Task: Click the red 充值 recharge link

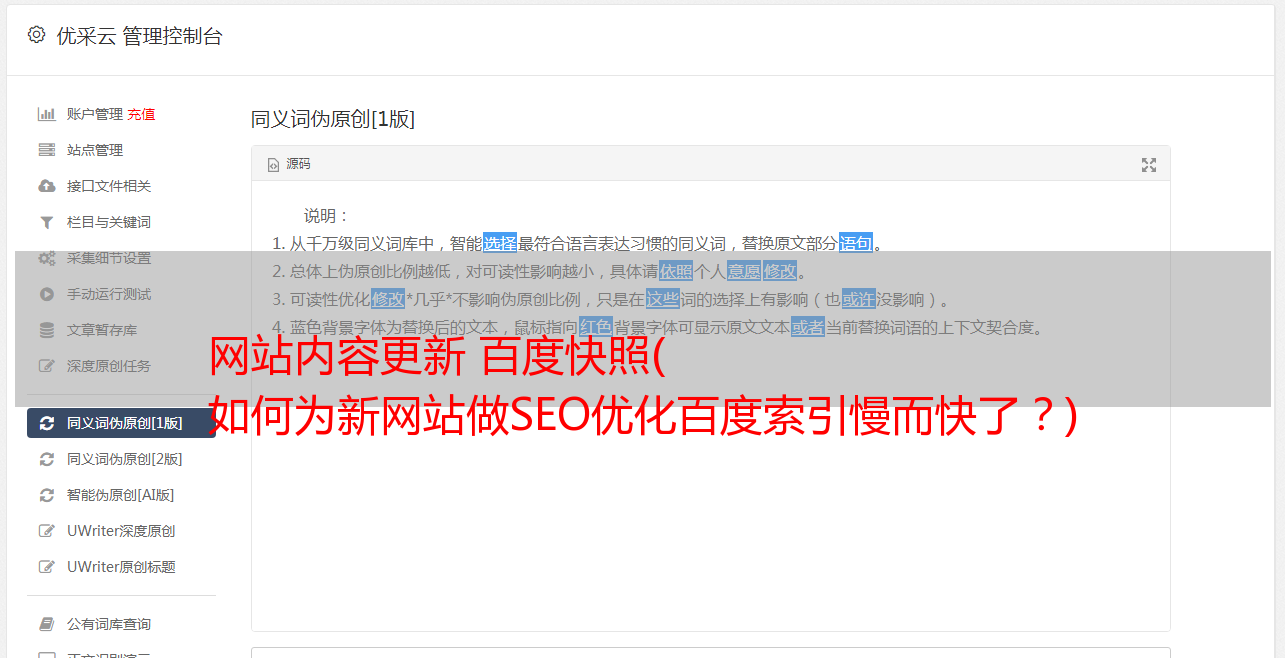Action: [x=141, y=114]
